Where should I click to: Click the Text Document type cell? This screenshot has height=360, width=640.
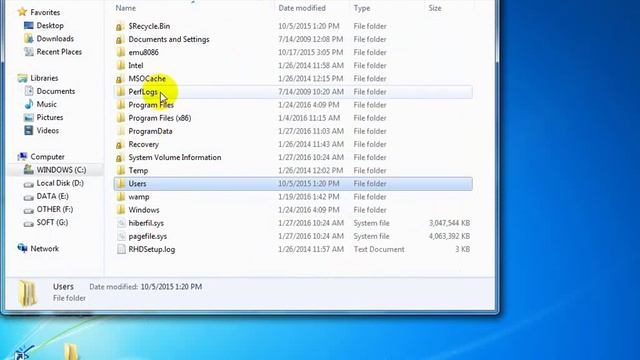tap(379, 249)
